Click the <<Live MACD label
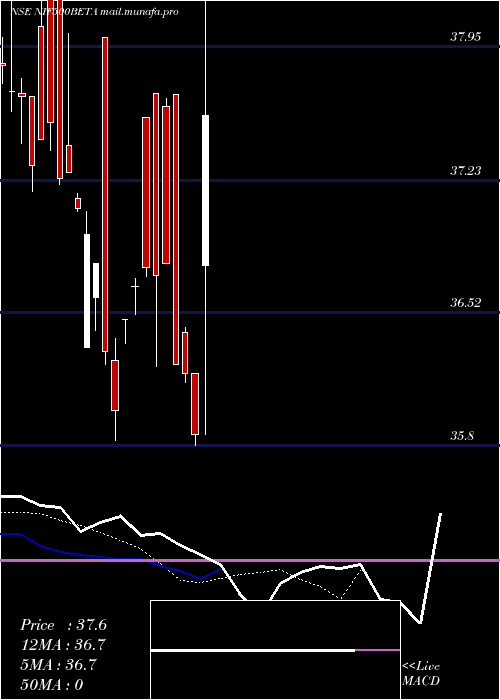The width and height of the screenshot is (500, 700). [421, 673]
